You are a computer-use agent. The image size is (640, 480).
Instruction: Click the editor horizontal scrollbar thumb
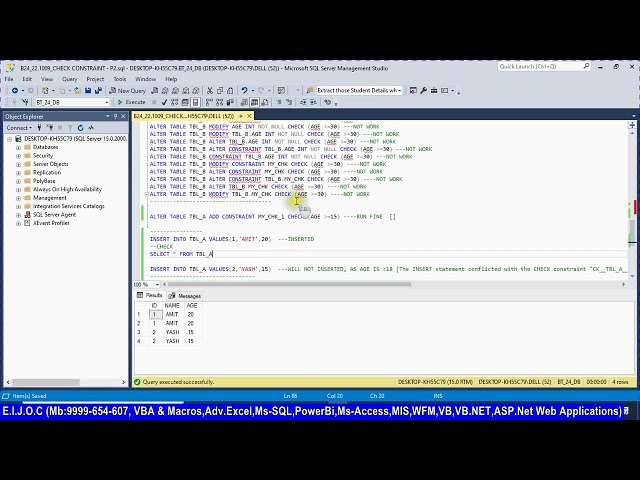click(x=289, y=284)
